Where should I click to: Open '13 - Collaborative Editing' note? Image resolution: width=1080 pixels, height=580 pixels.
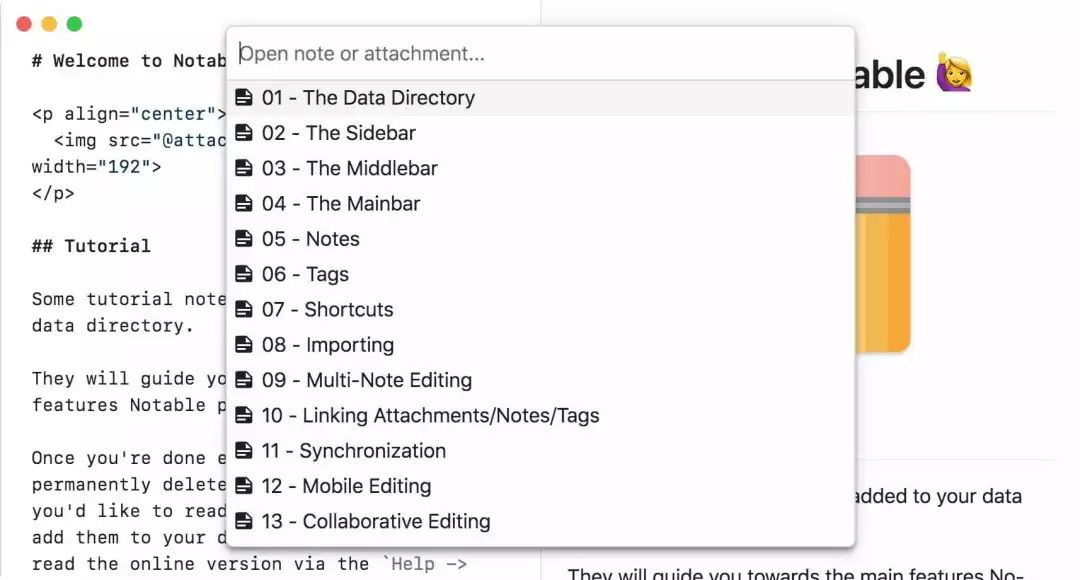[x=541, y=521]
